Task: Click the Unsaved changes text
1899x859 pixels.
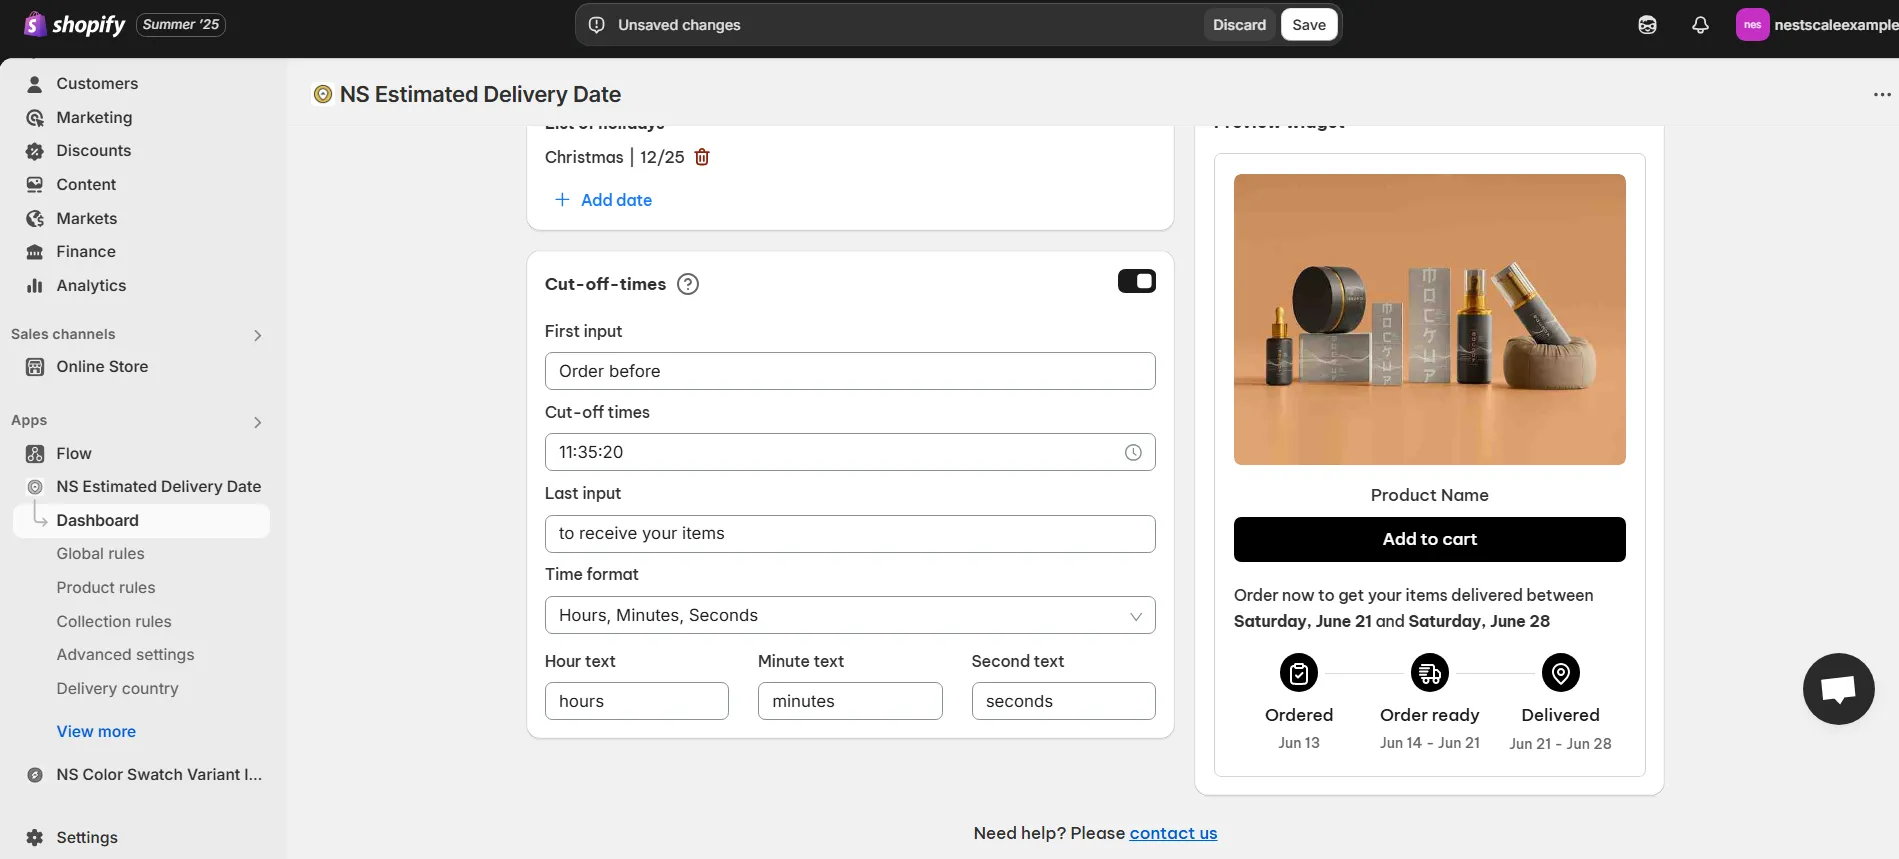Action: [679, 25]
